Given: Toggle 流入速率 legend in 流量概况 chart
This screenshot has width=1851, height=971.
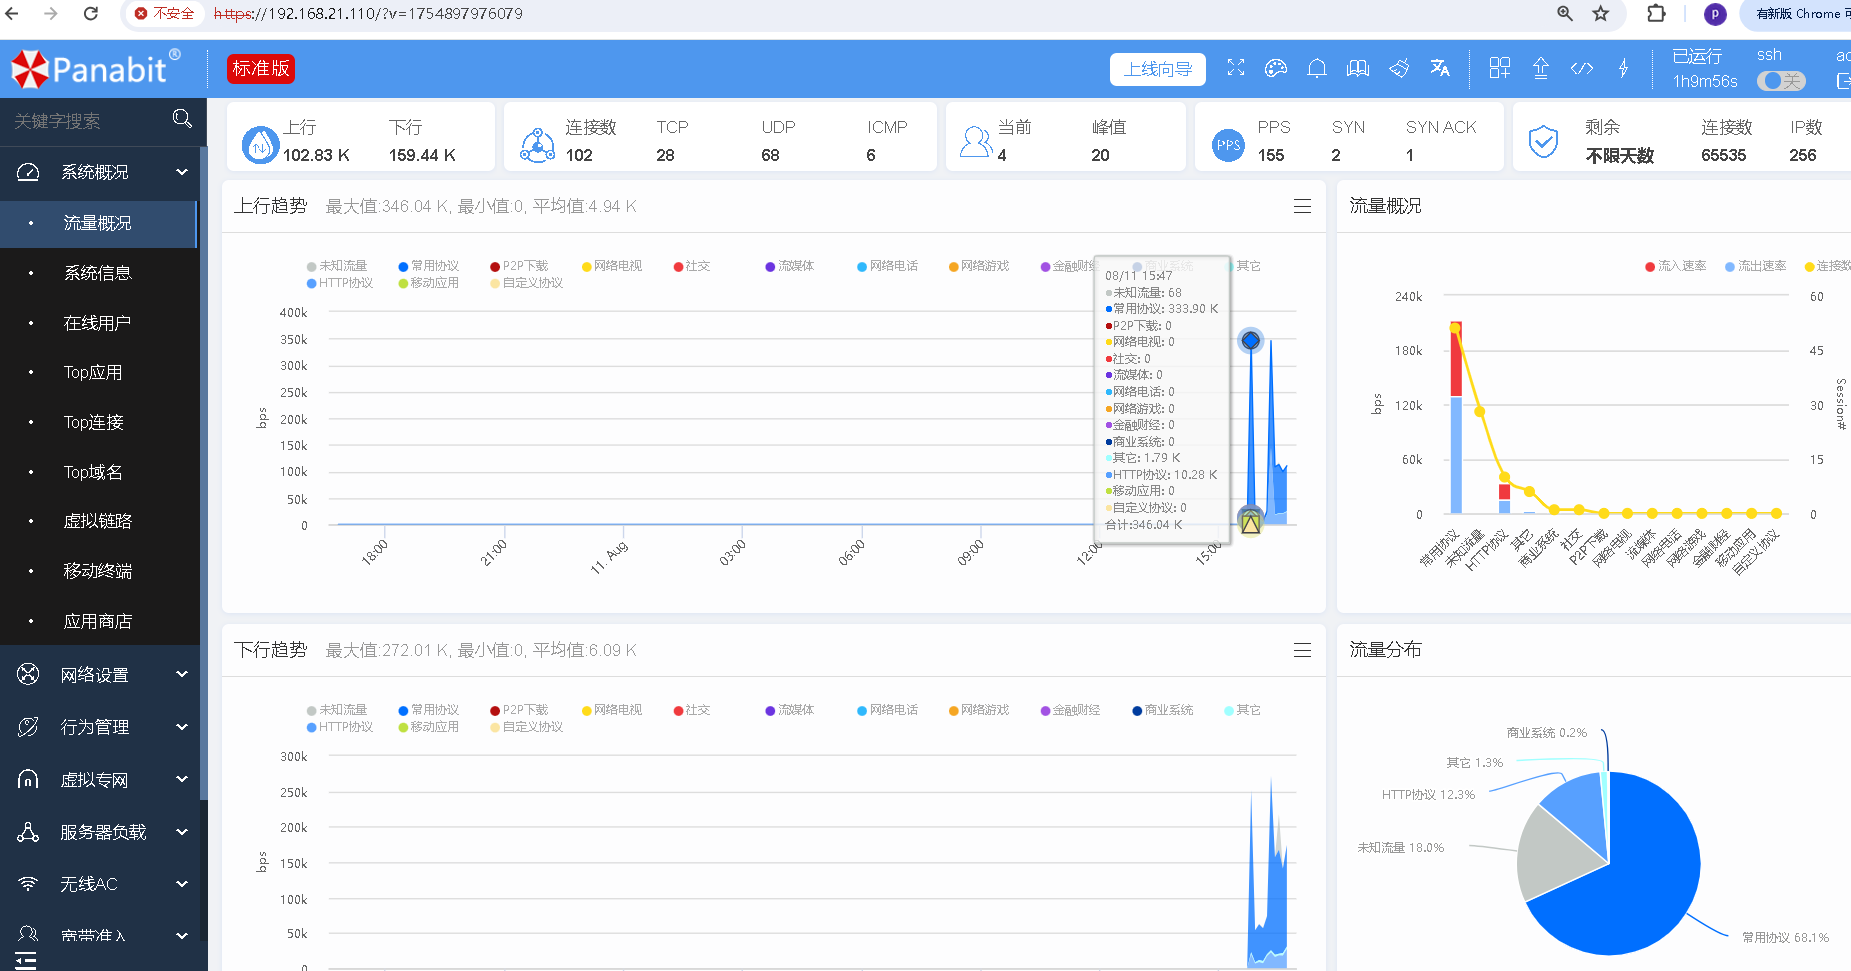Looking at the screenshot, I should [1676, 266].
